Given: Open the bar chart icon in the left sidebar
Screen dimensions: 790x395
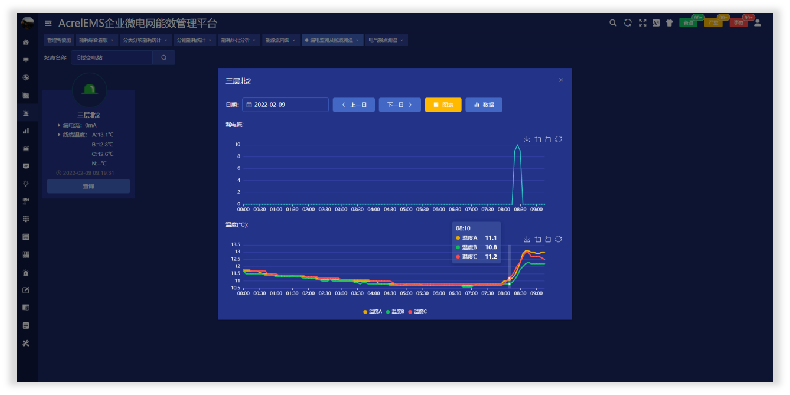Looking at the screenshot, I should point(26,130).
